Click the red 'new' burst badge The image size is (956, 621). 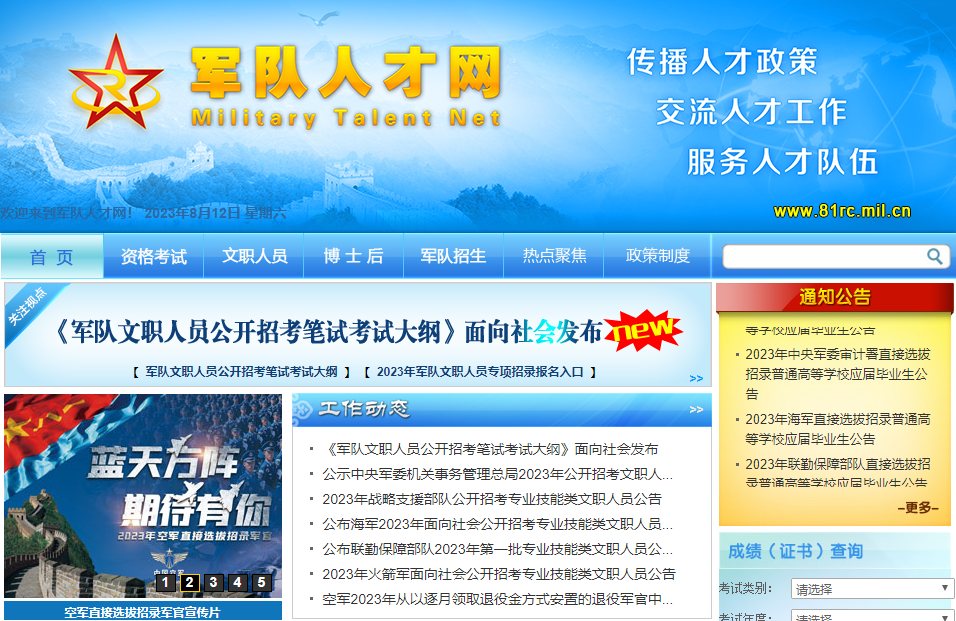644,330
